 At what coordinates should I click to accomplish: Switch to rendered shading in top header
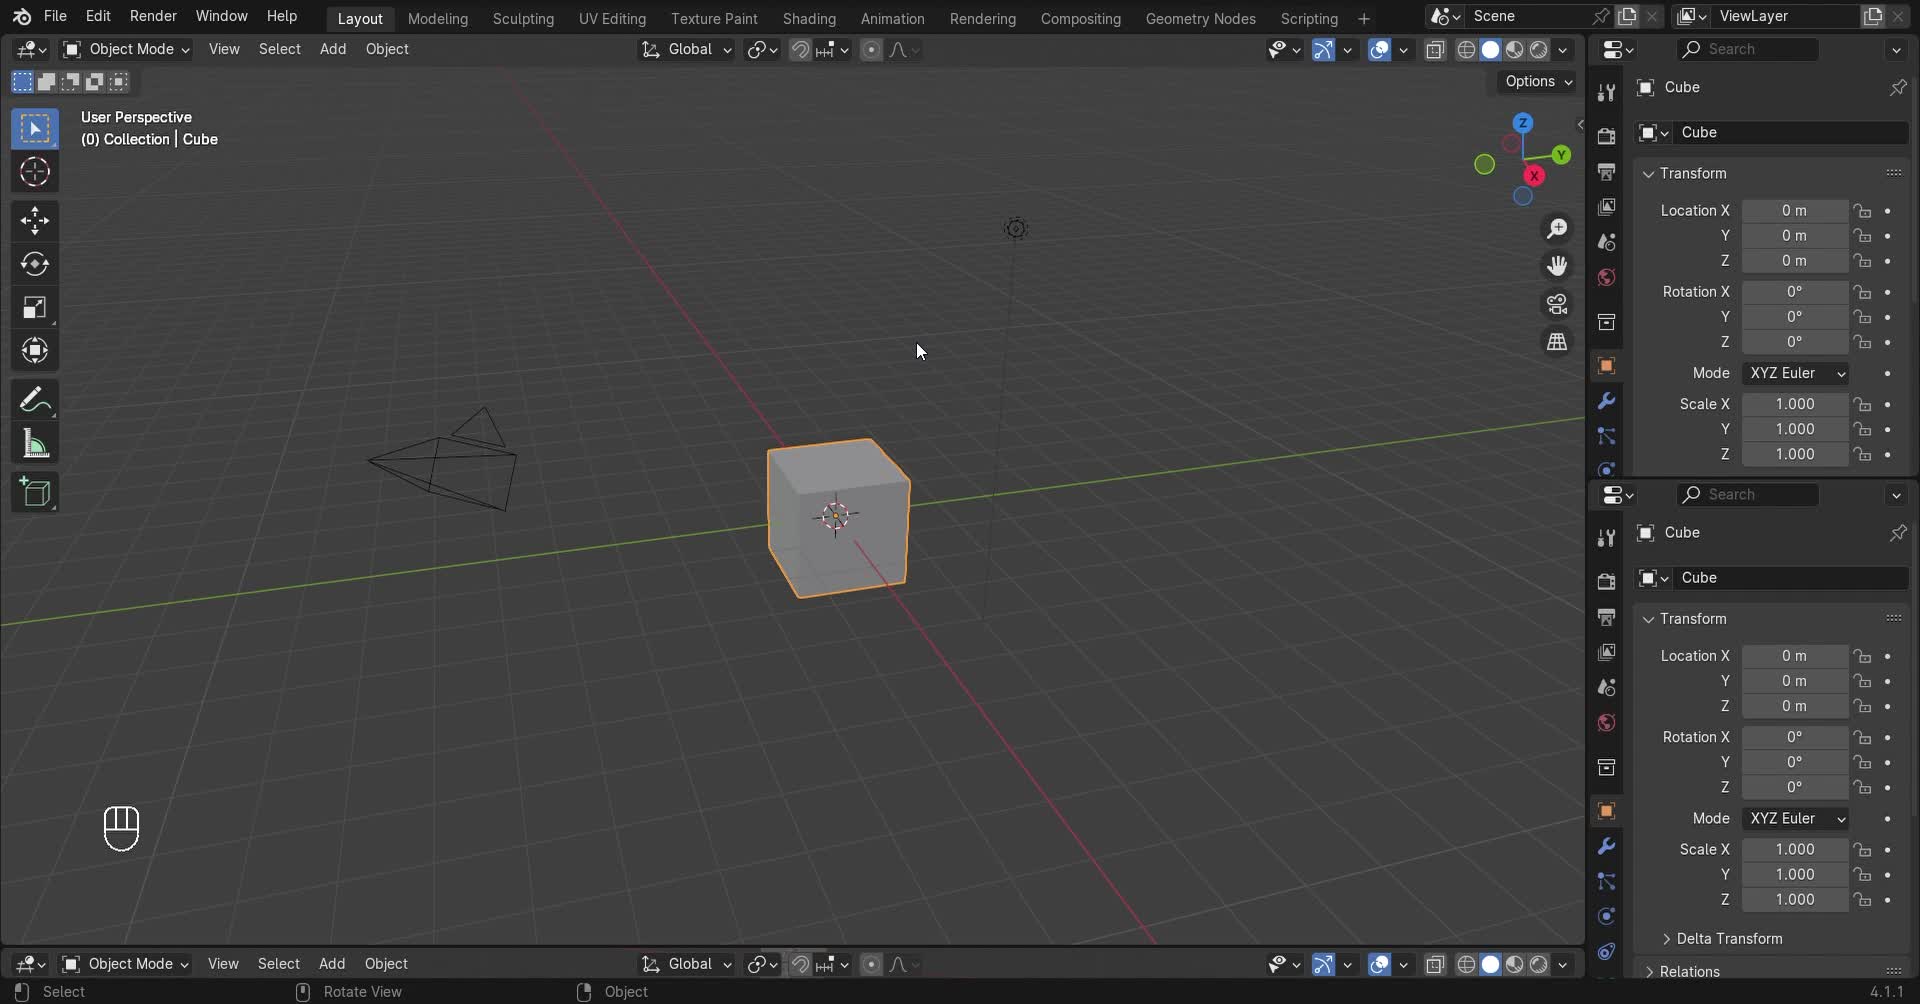point(1539,50)
